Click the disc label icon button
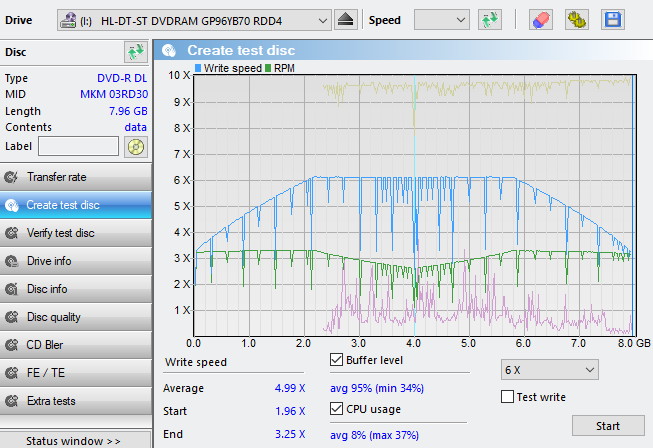653x448 pixels. [135, 147]
